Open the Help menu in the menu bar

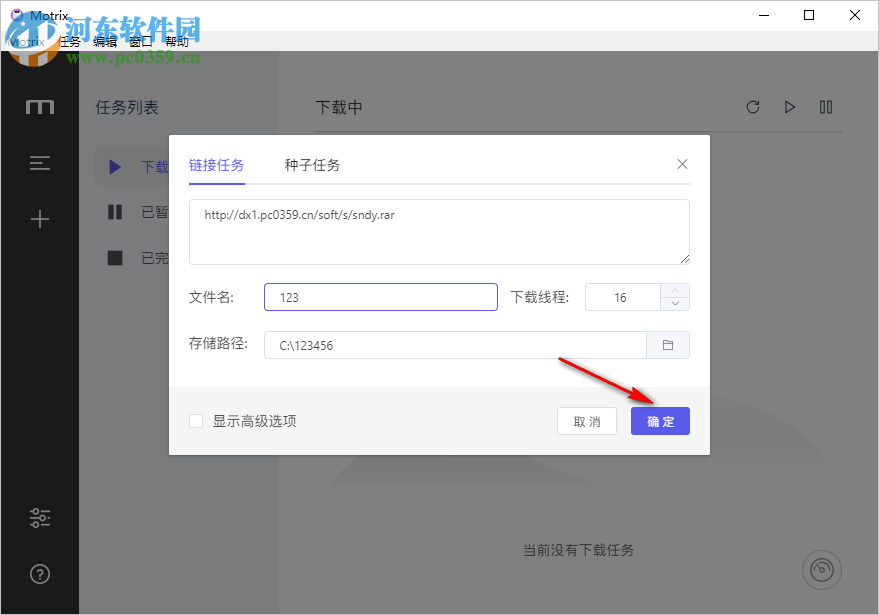(x=176, y=41)
